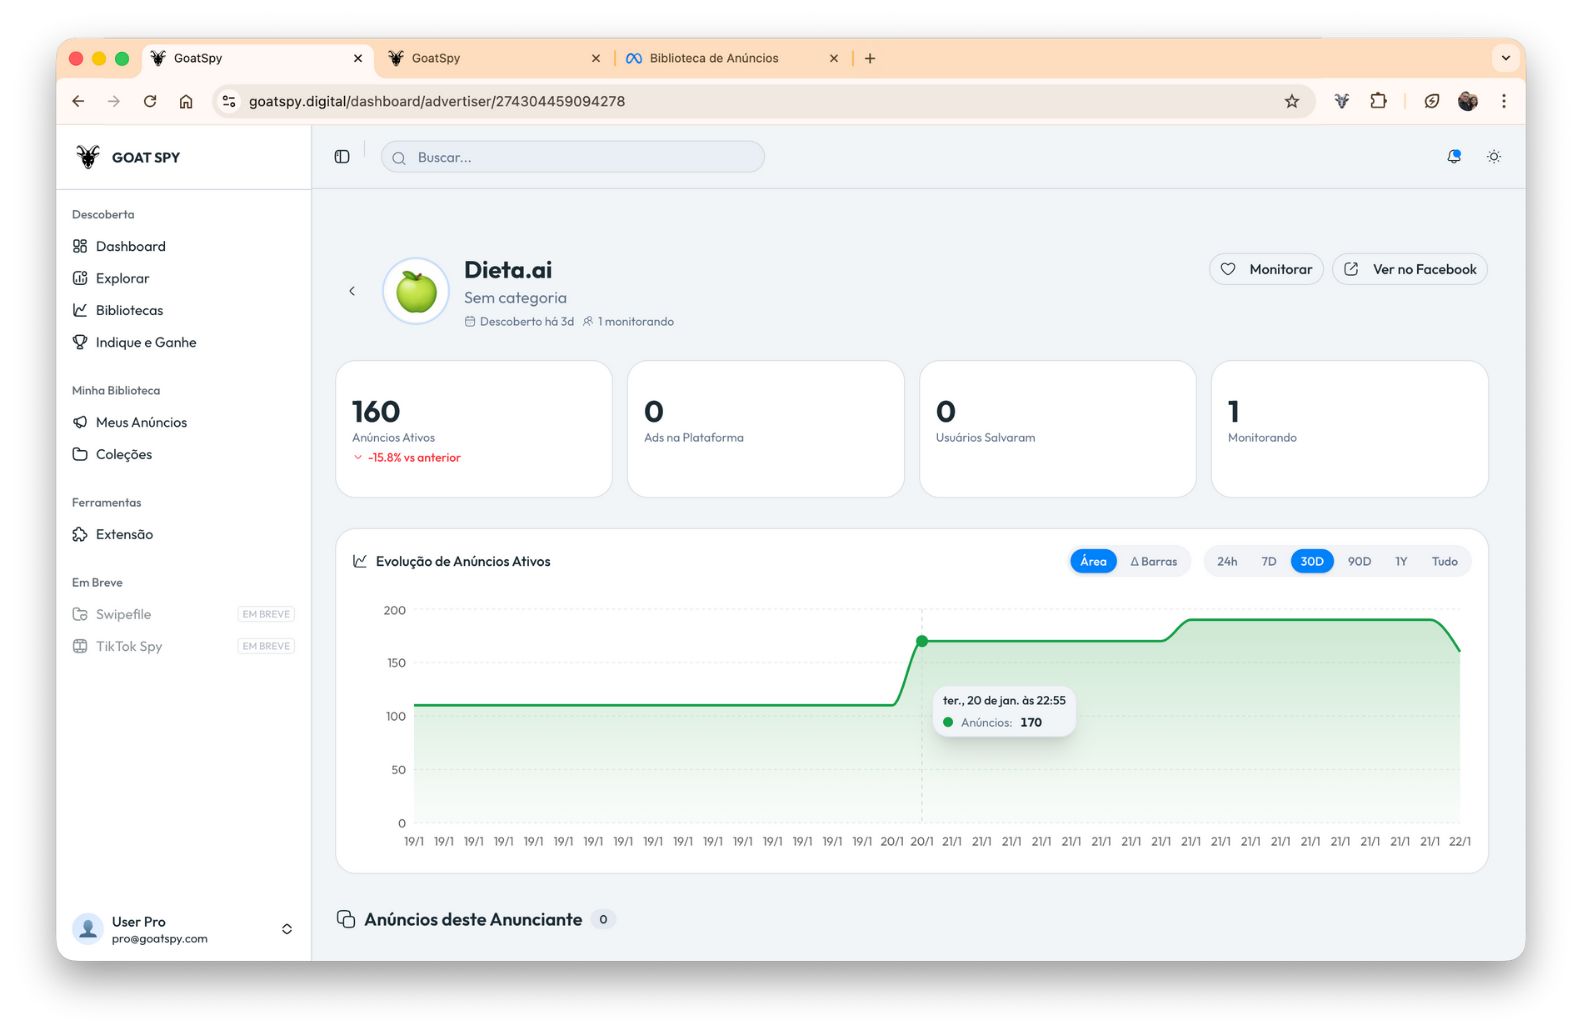The image size is (1582, 1035).
Task: Switch chart to Barras view
Action: click(x=1153, y=562)
